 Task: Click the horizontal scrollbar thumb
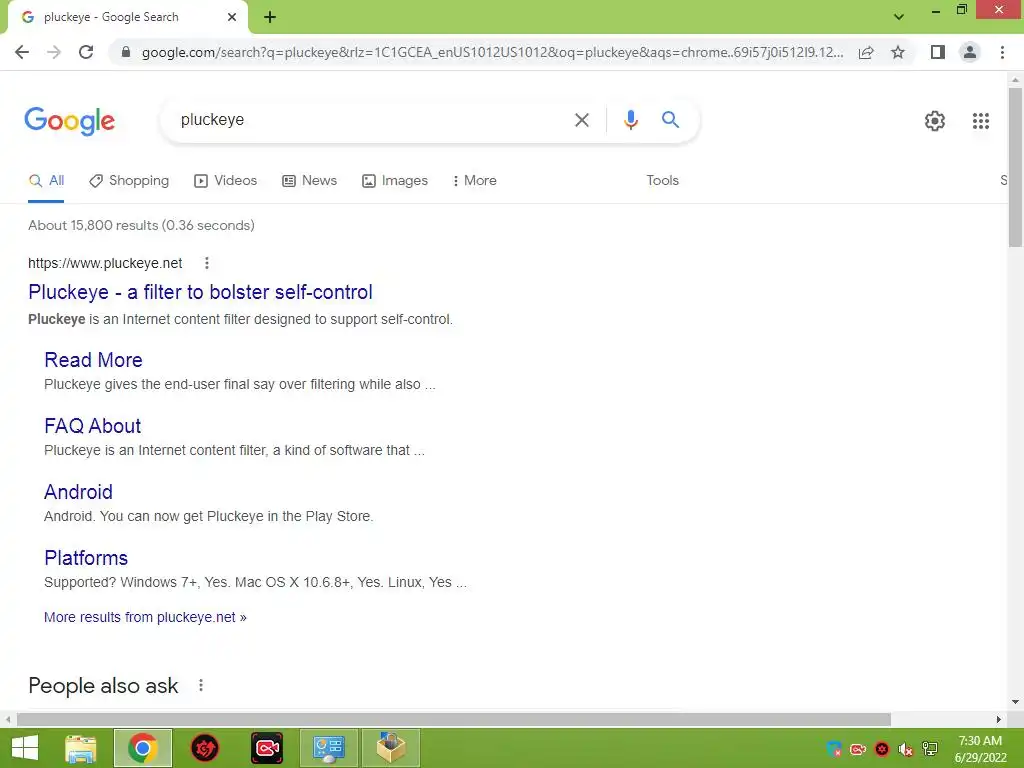pyautogui.click(x=454, y=719)
